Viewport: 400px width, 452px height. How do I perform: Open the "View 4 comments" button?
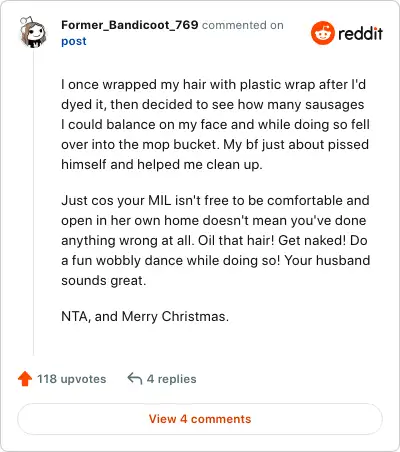click(x=200, y=419)
